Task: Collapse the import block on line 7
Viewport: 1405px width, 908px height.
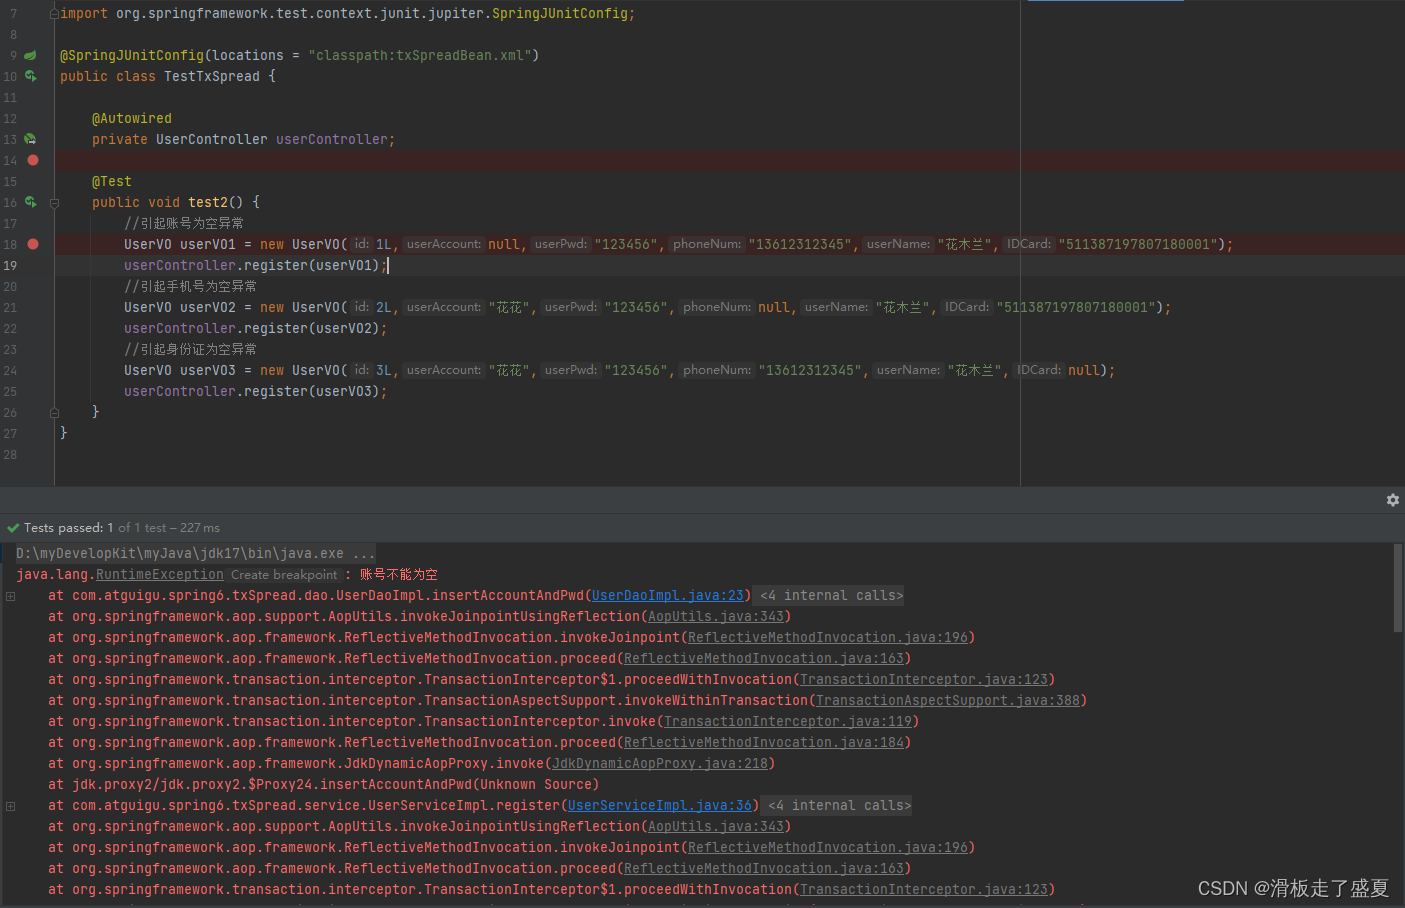Action: (54, 14)
